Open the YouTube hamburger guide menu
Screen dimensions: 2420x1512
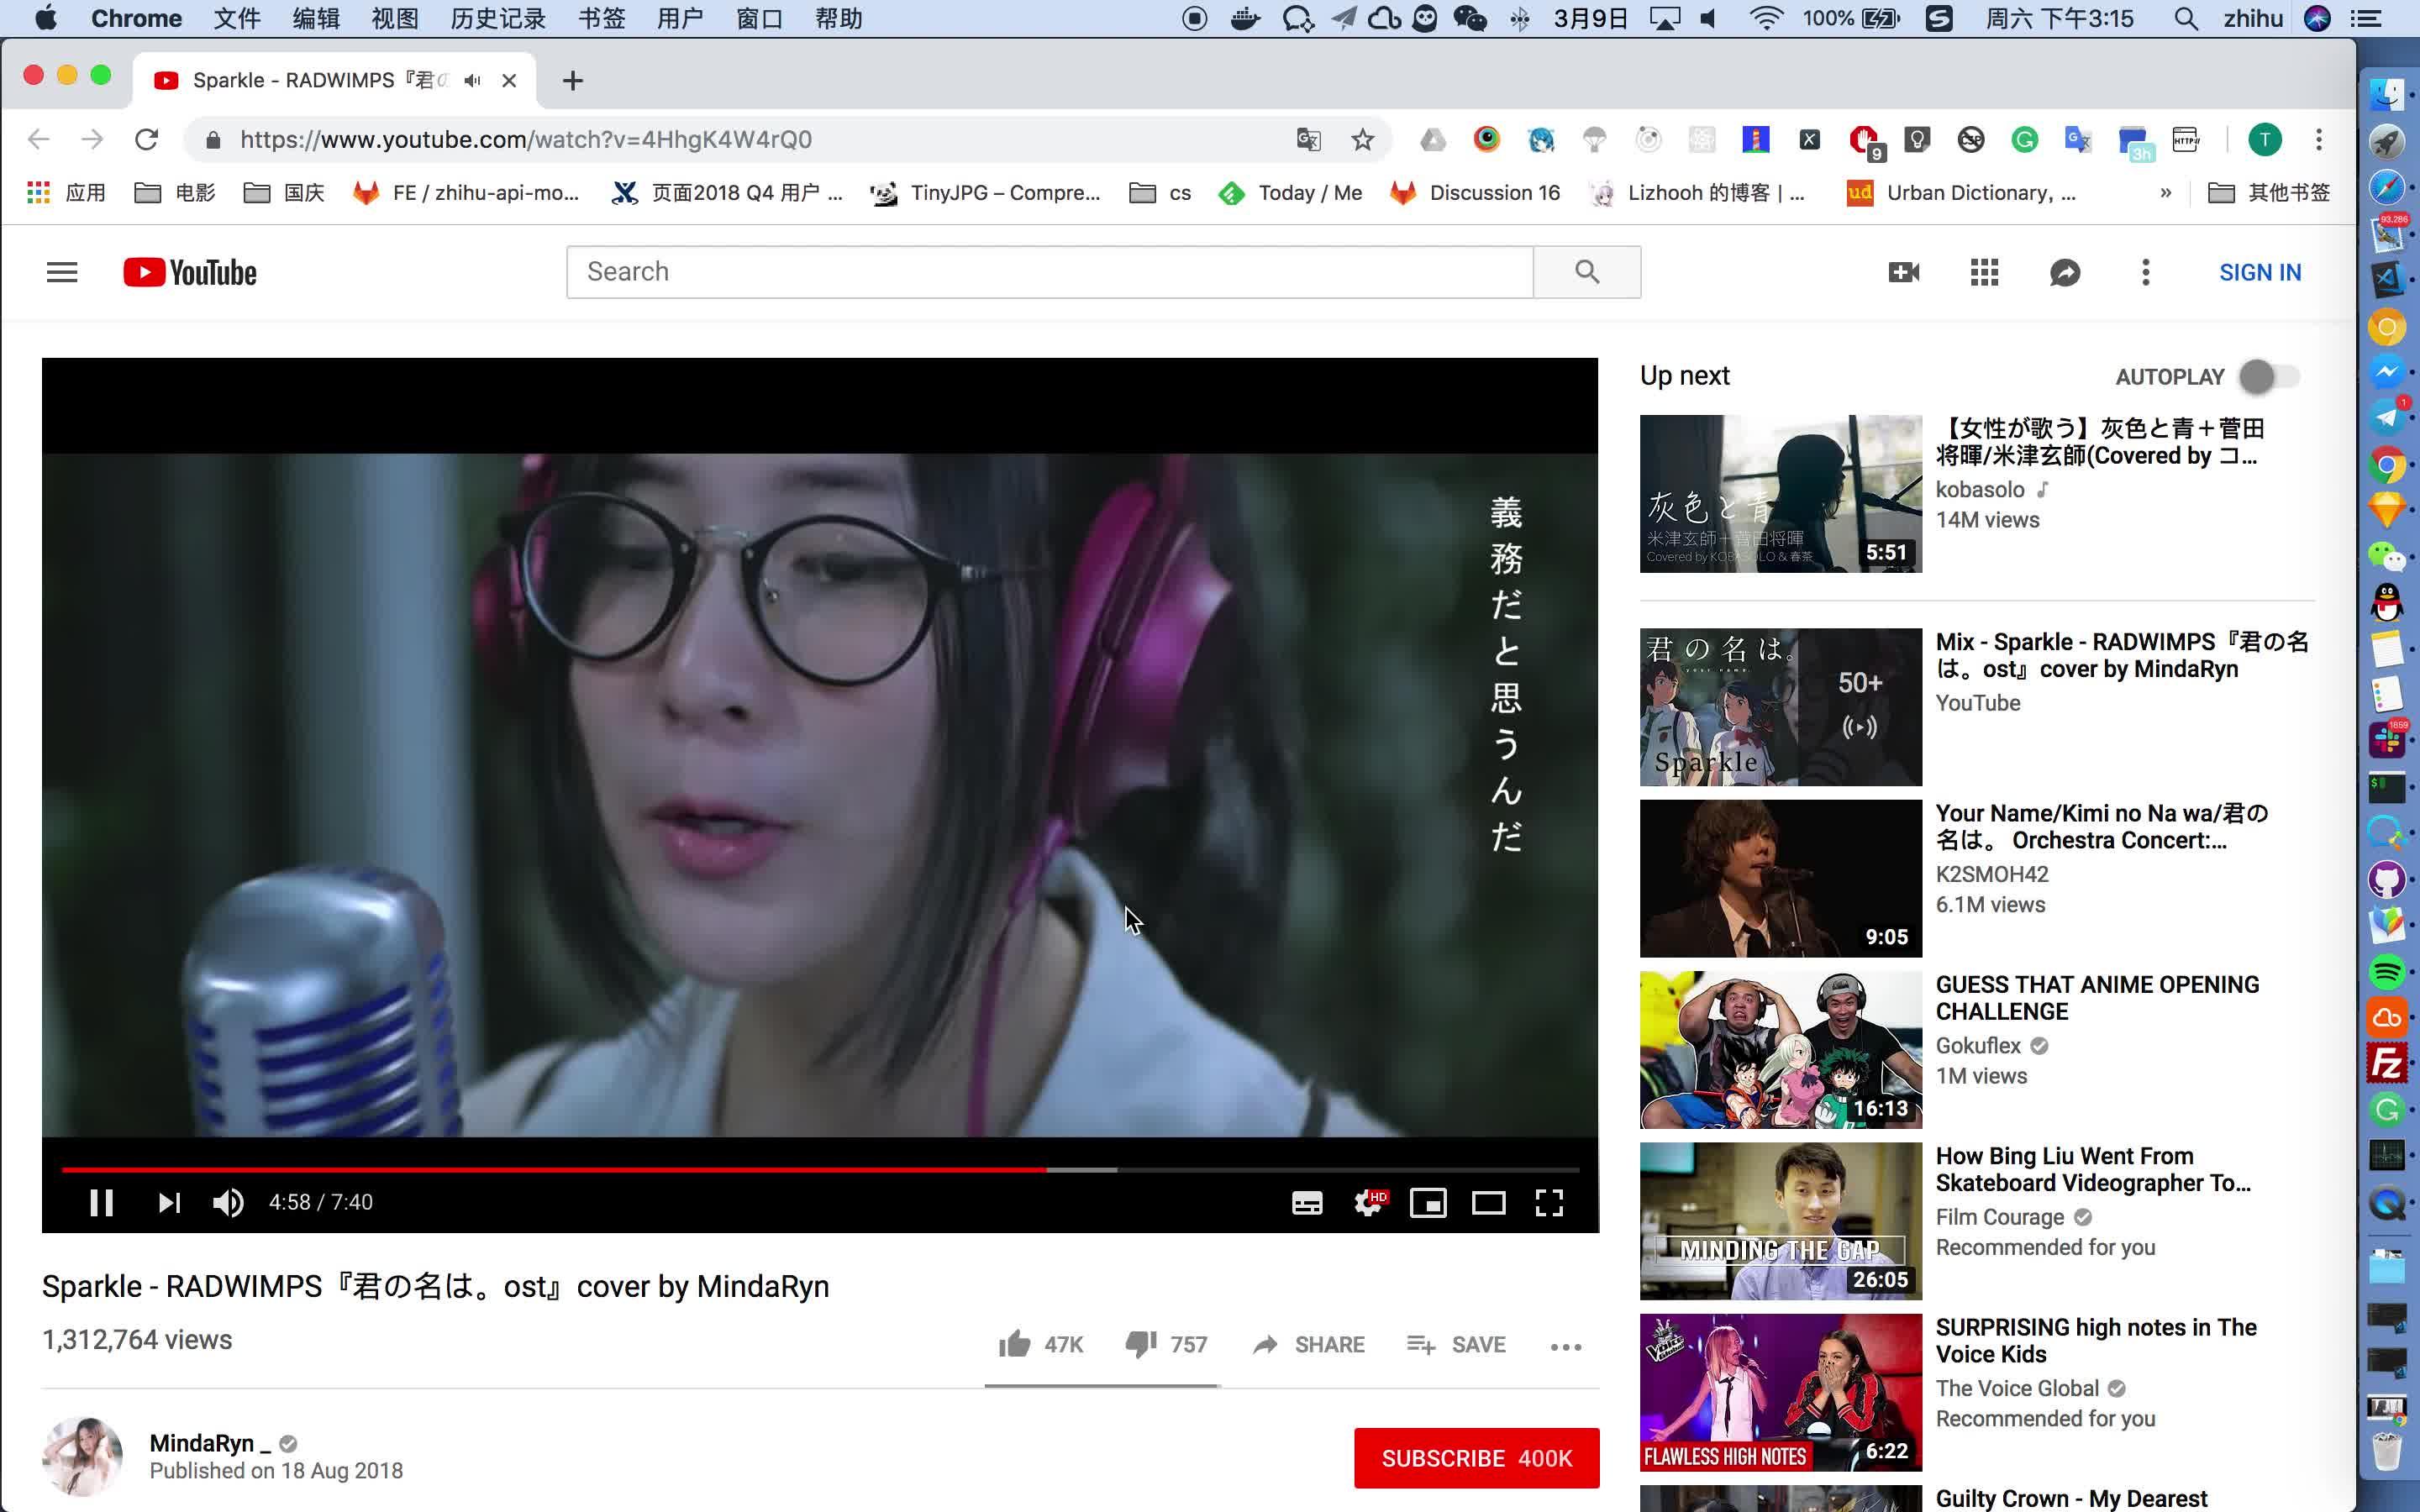point(62,272)
